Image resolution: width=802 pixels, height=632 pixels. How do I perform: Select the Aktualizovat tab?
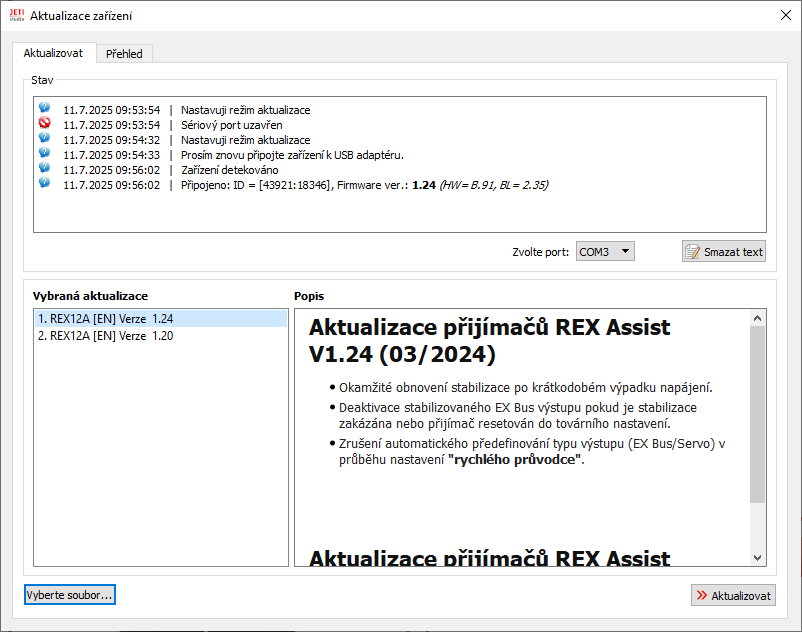tap(53, 53)
